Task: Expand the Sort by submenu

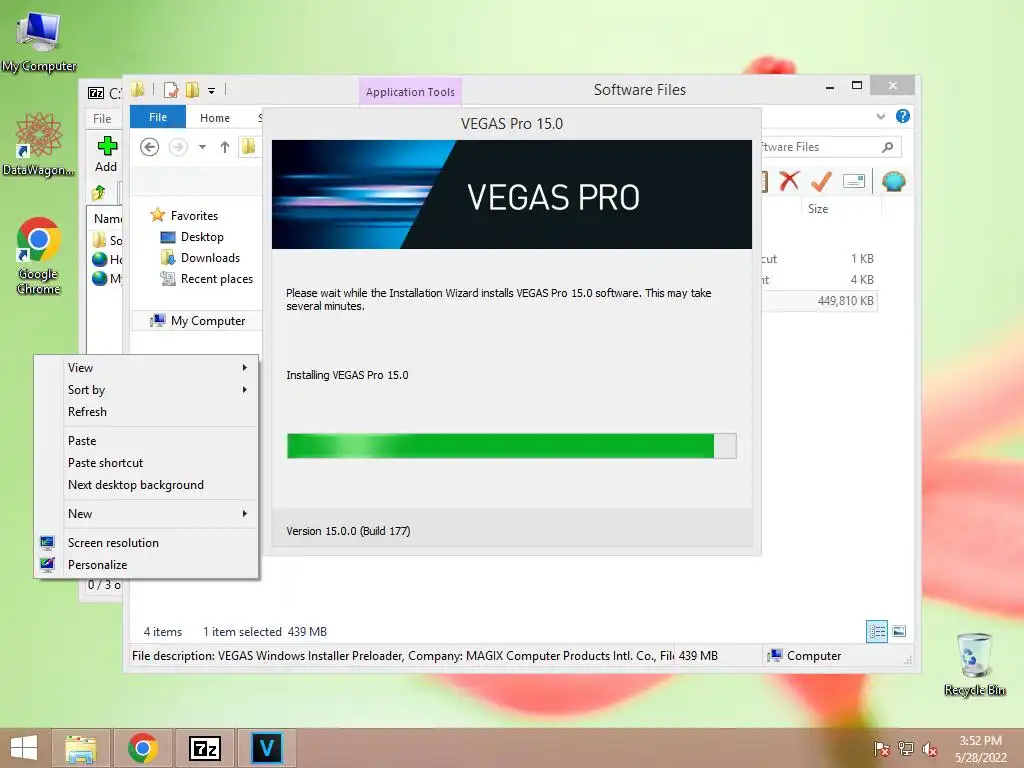Action: point(146,390)
